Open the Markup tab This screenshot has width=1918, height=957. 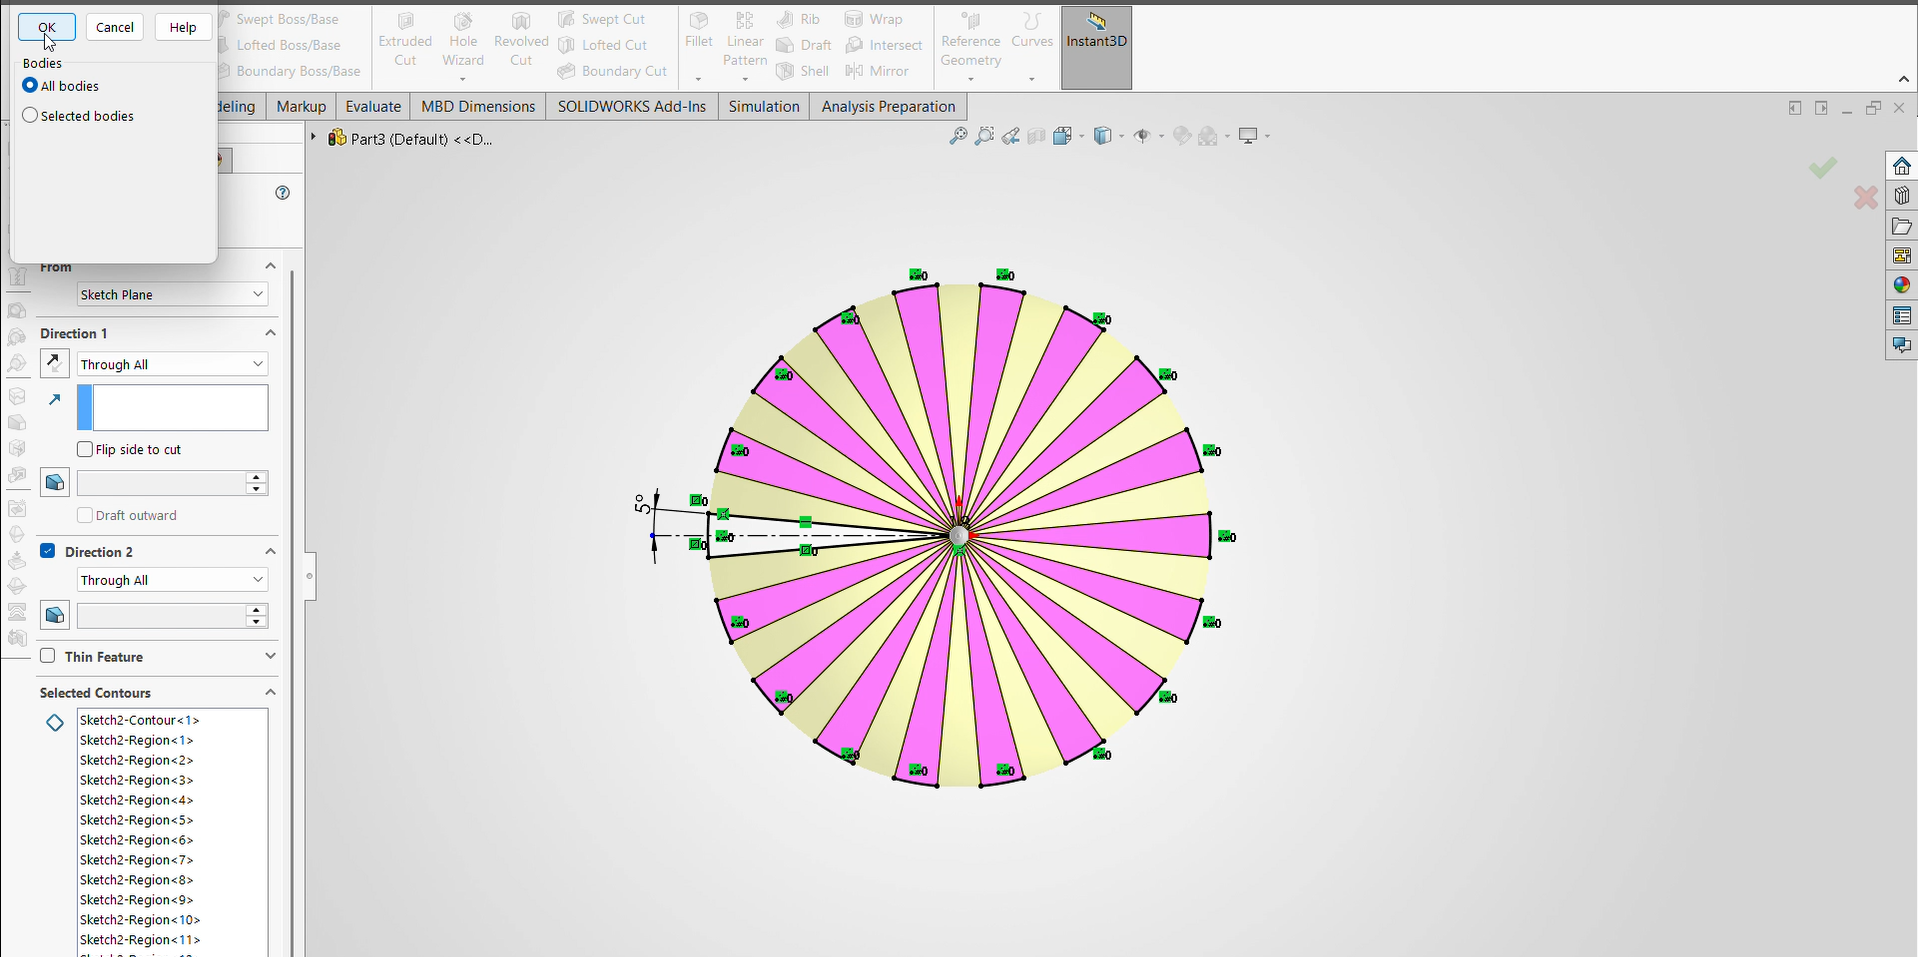(301, 106)
